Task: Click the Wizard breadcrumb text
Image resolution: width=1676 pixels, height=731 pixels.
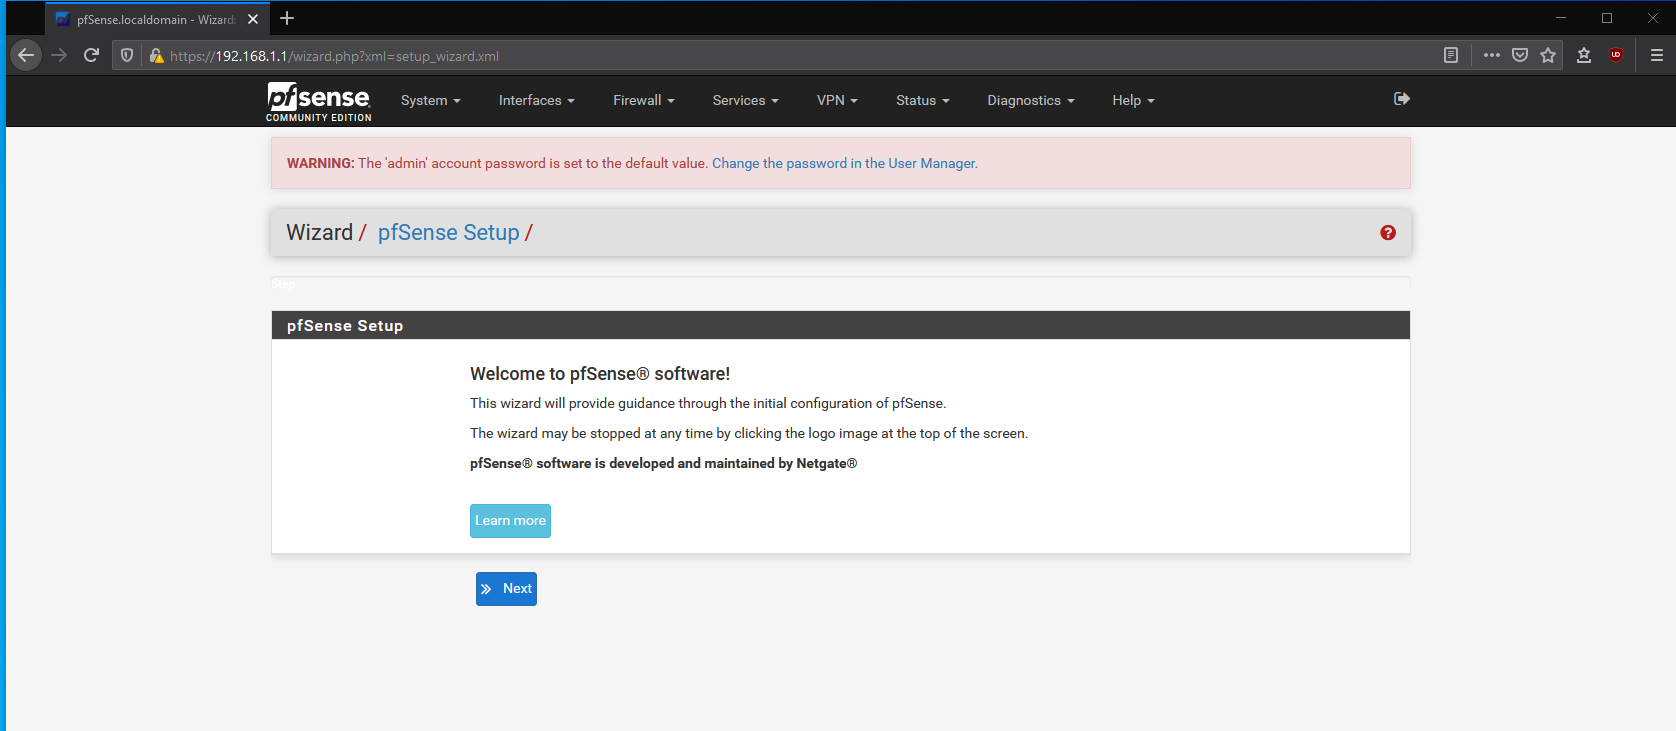Action: point(319,232)
